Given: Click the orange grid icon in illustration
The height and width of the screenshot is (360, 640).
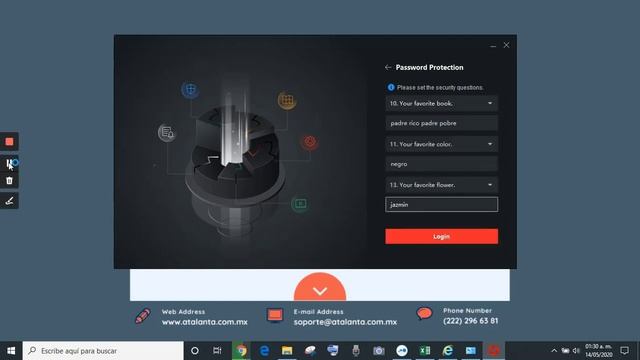Looking at the screenshot, I should tap(287, 100).
